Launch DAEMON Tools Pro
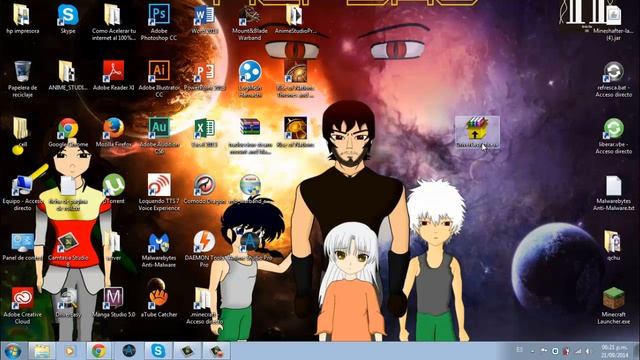 204,249
